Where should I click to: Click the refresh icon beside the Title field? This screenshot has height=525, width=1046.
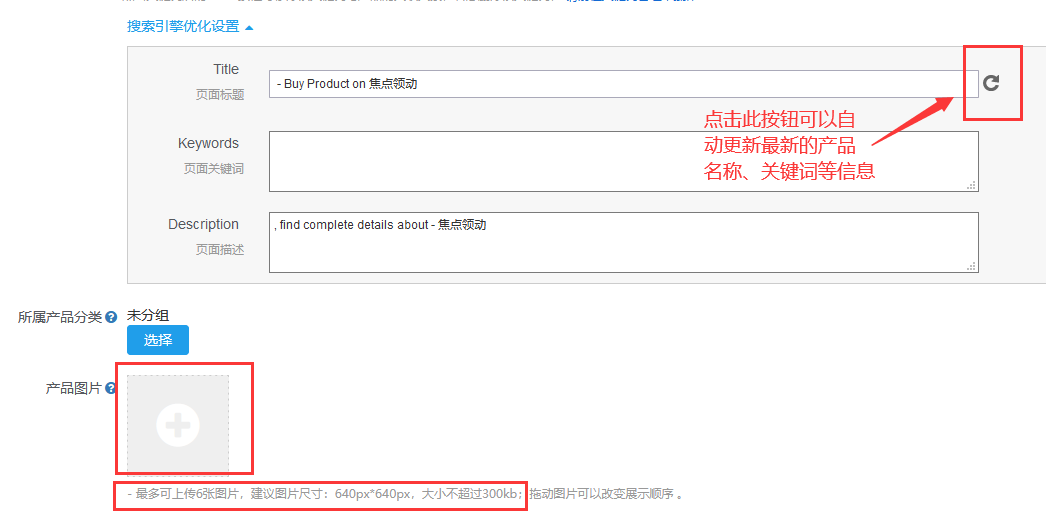(991, 83)
